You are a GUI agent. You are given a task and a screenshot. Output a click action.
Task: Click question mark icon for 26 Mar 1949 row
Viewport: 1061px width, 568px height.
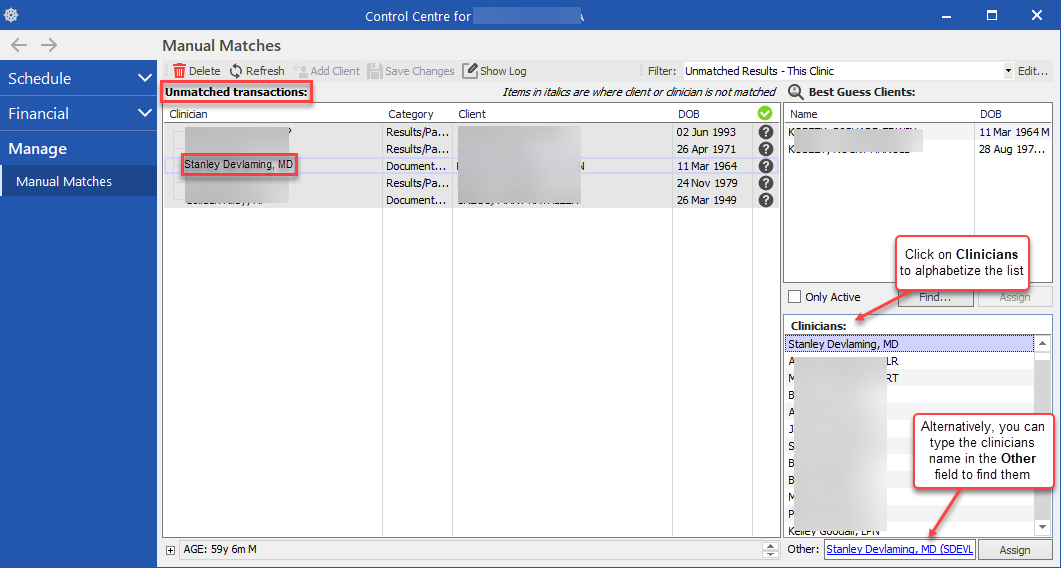click(x=766, y=200)
